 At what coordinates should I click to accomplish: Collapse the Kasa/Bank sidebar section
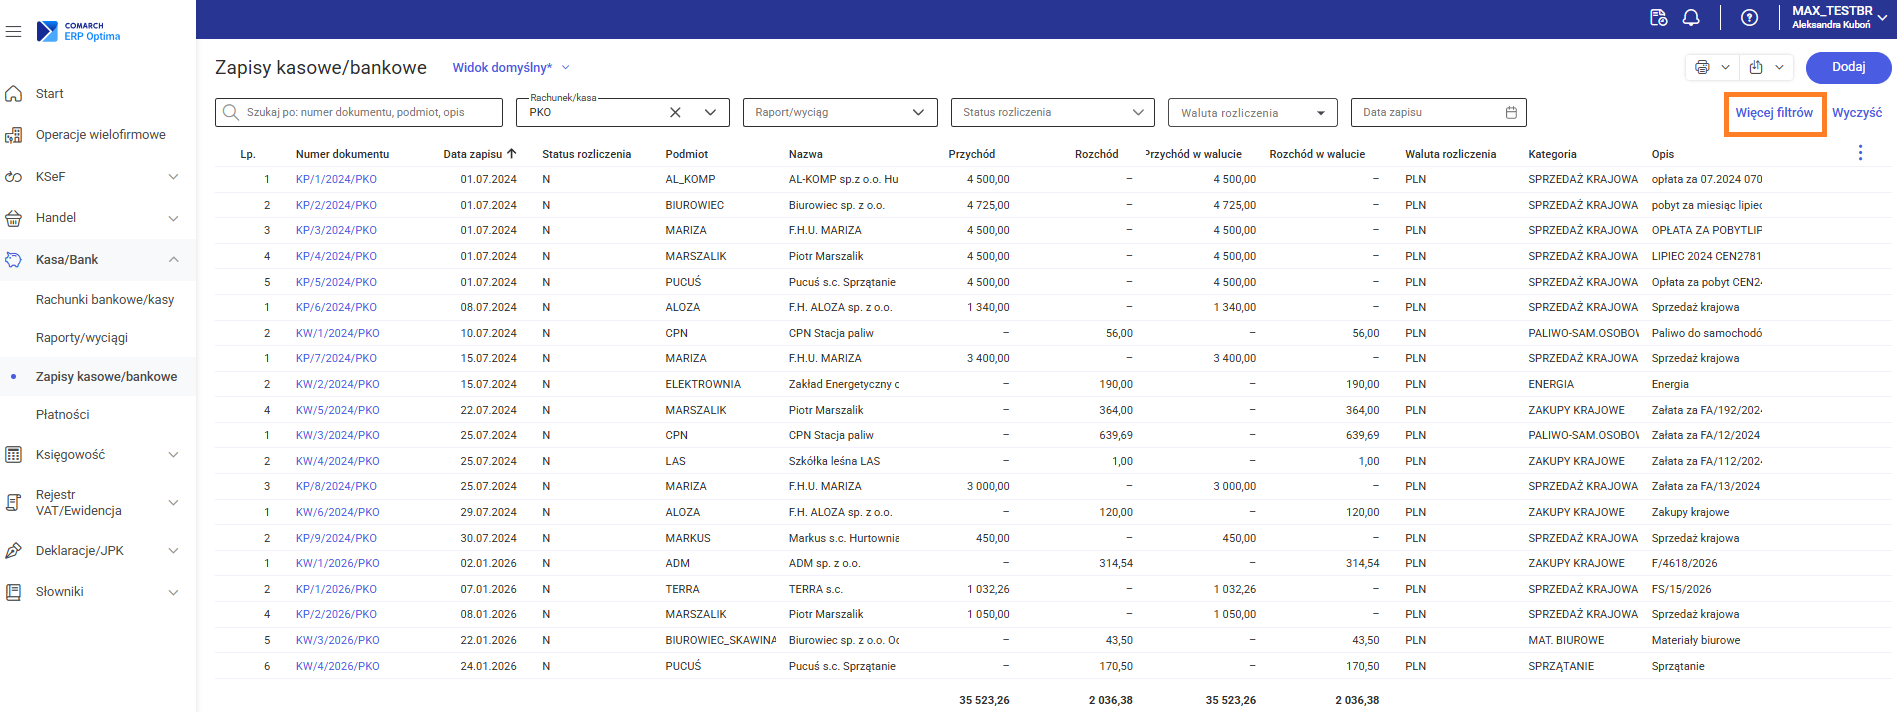click(173, 260)
